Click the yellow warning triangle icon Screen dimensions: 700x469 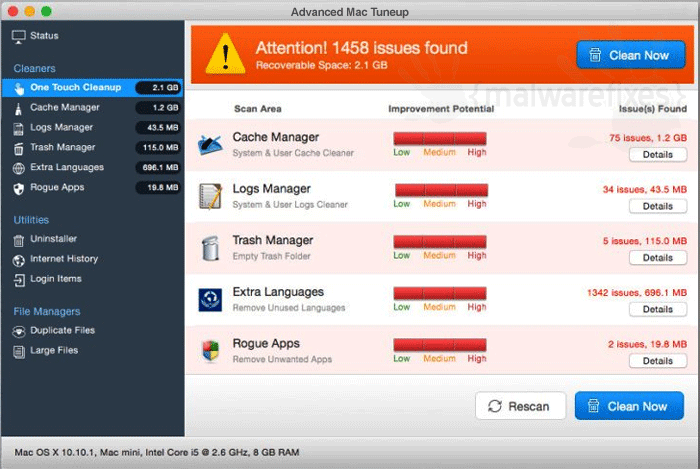tap(225, 54)
